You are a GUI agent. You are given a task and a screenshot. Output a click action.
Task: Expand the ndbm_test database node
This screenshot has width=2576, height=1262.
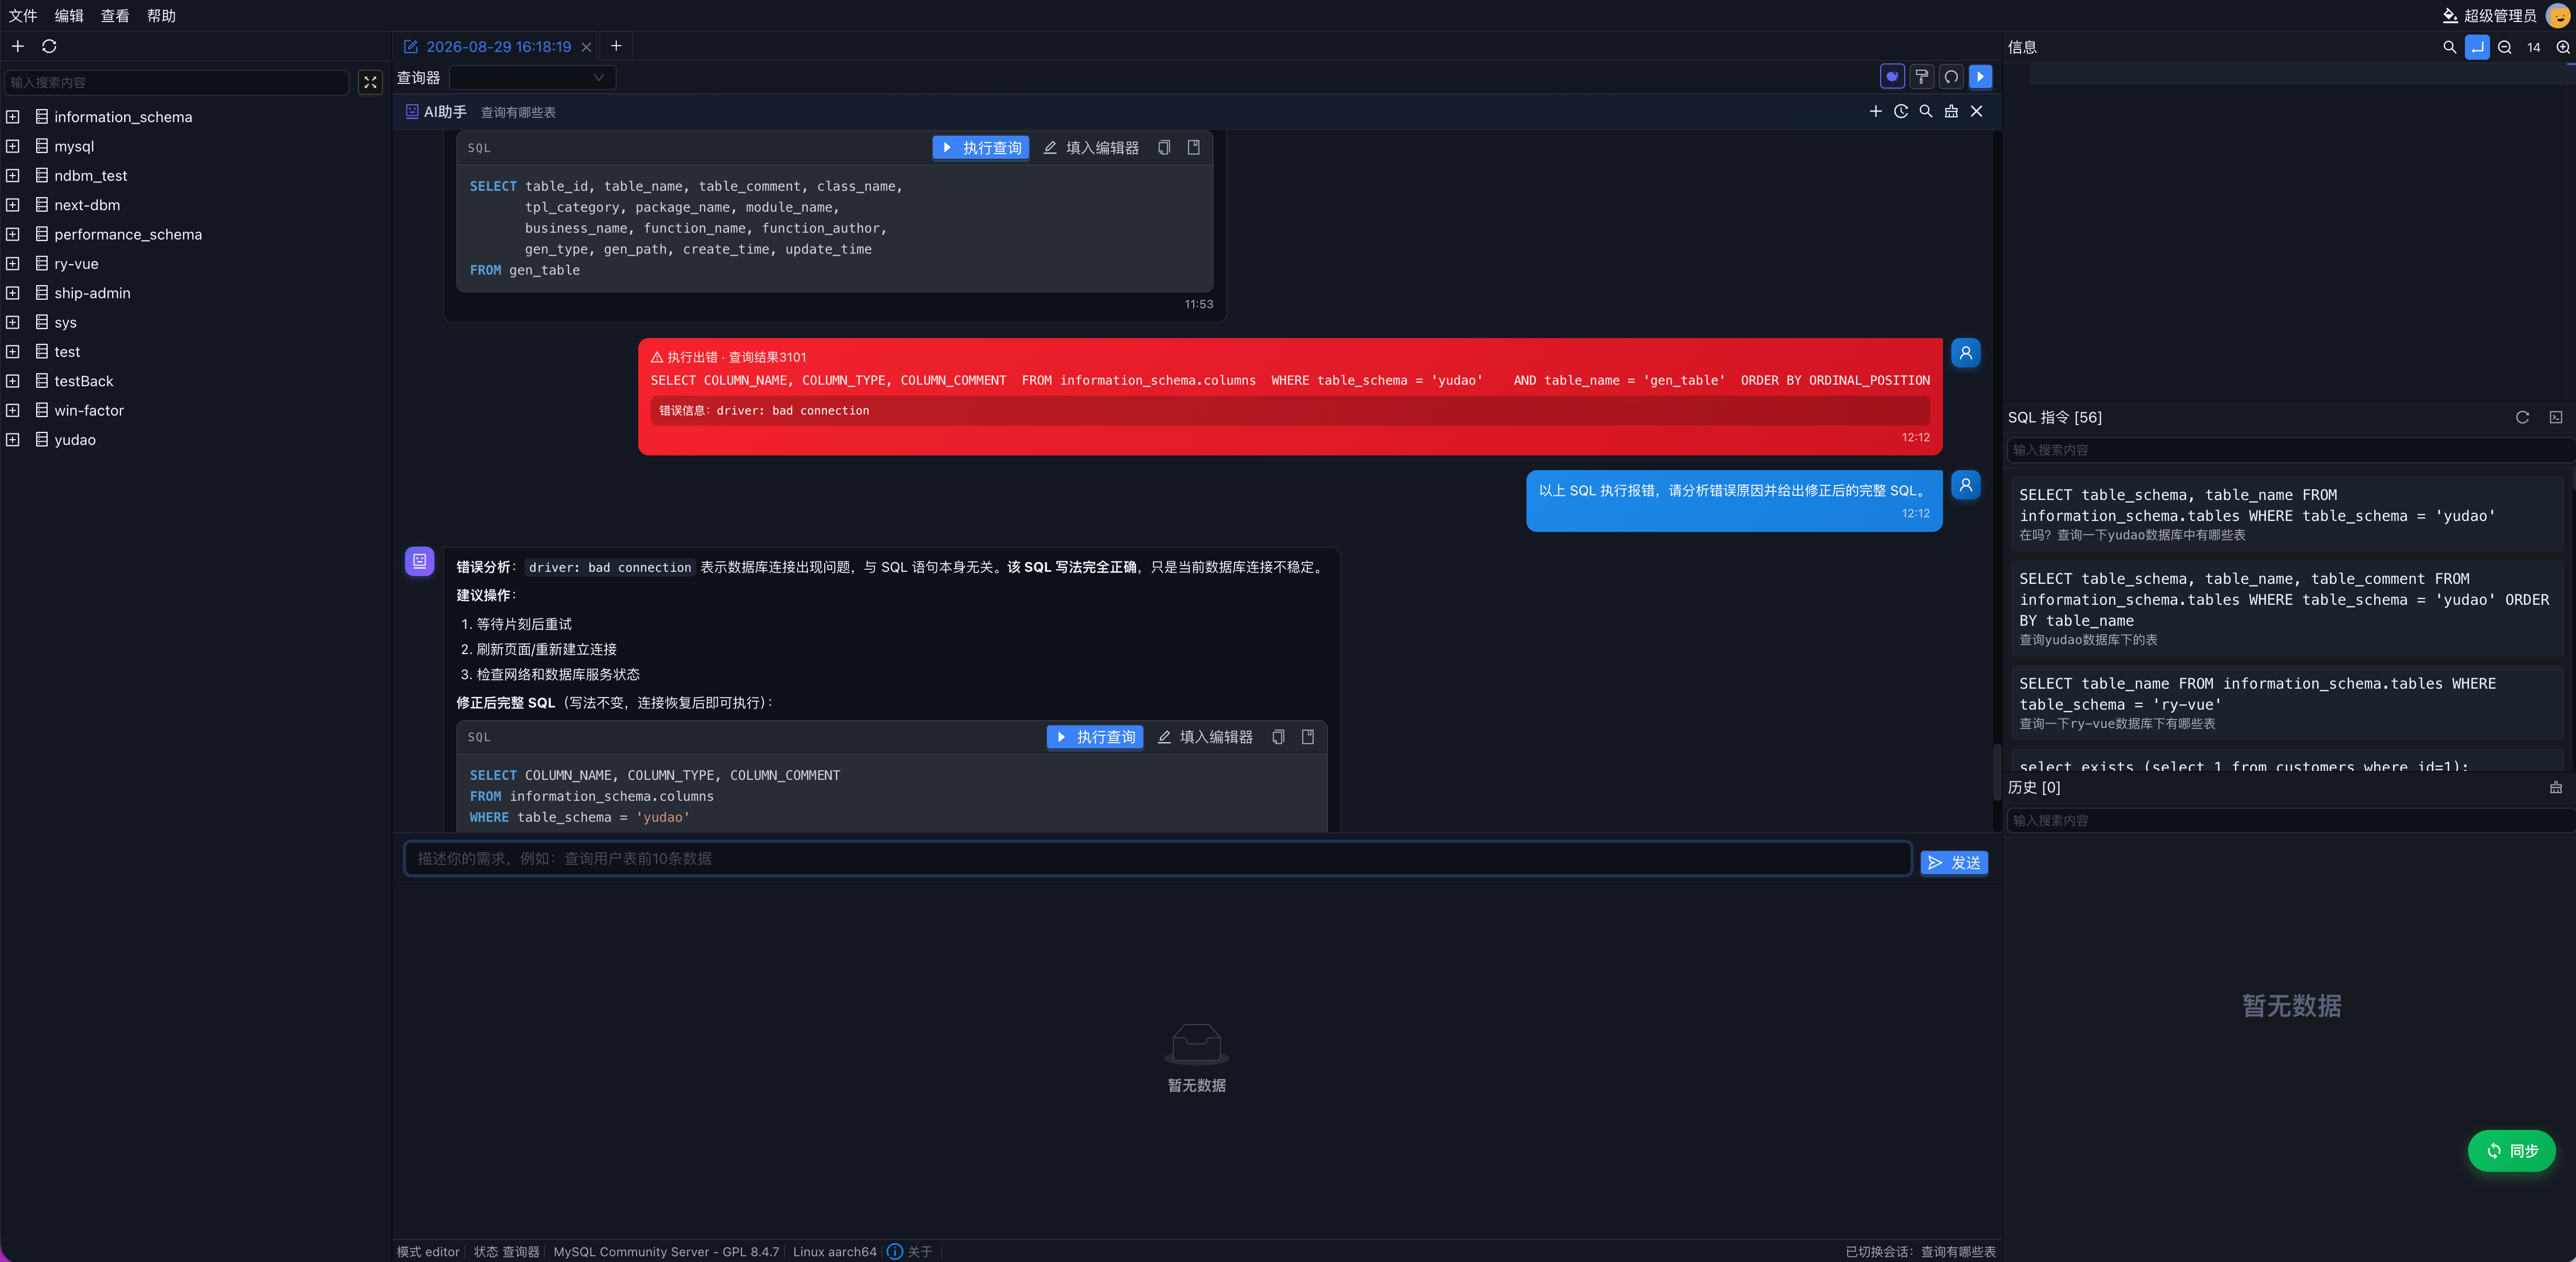coord(13,176)
